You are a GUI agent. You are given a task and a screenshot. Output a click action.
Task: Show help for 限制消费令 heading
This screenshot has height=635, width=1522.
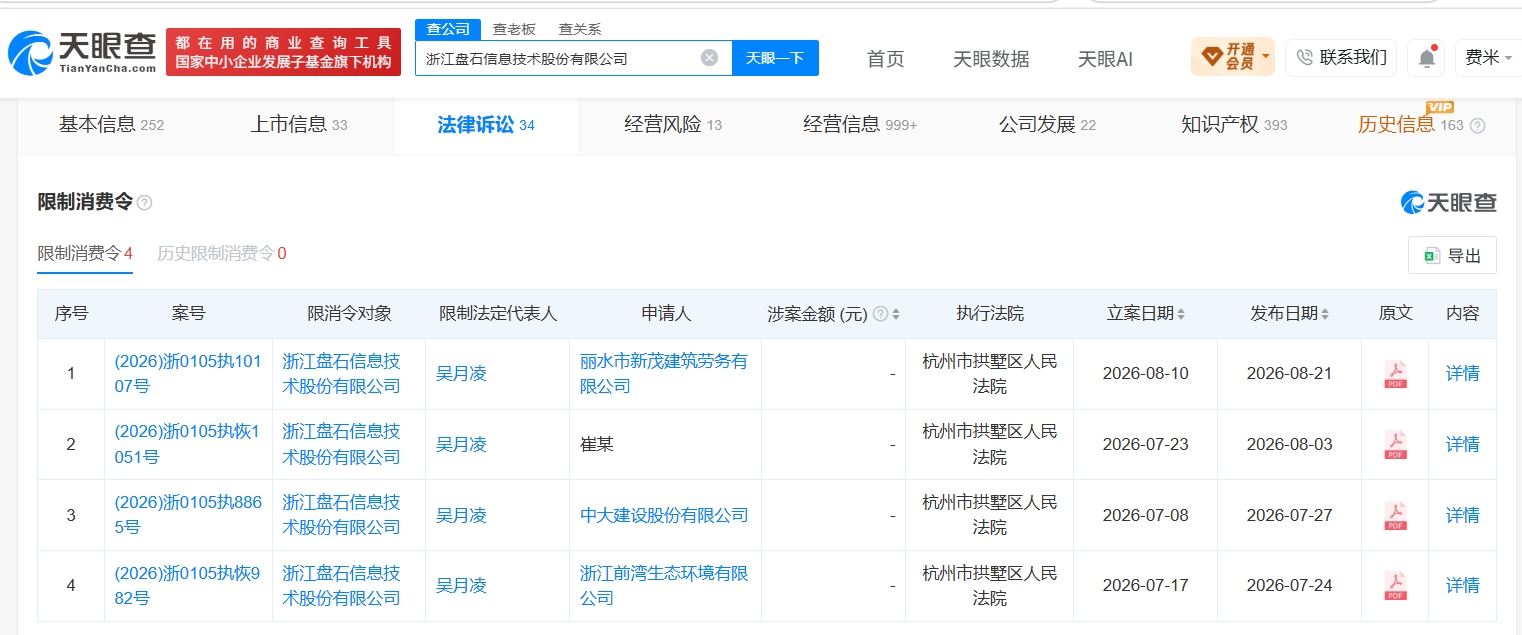pos(145,203)
